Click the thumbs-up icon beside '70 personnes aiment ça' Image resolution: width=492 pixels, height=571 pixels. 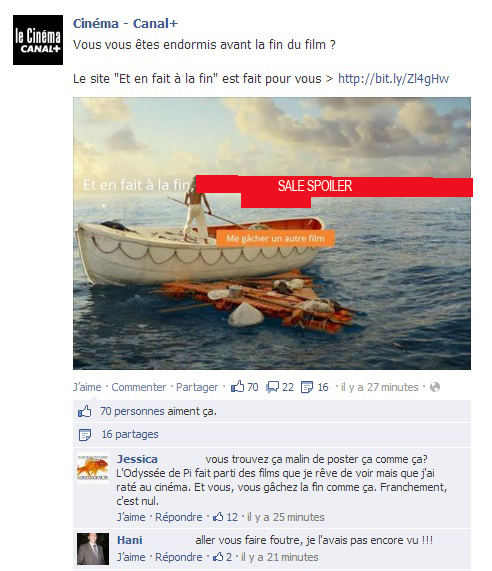84,411
